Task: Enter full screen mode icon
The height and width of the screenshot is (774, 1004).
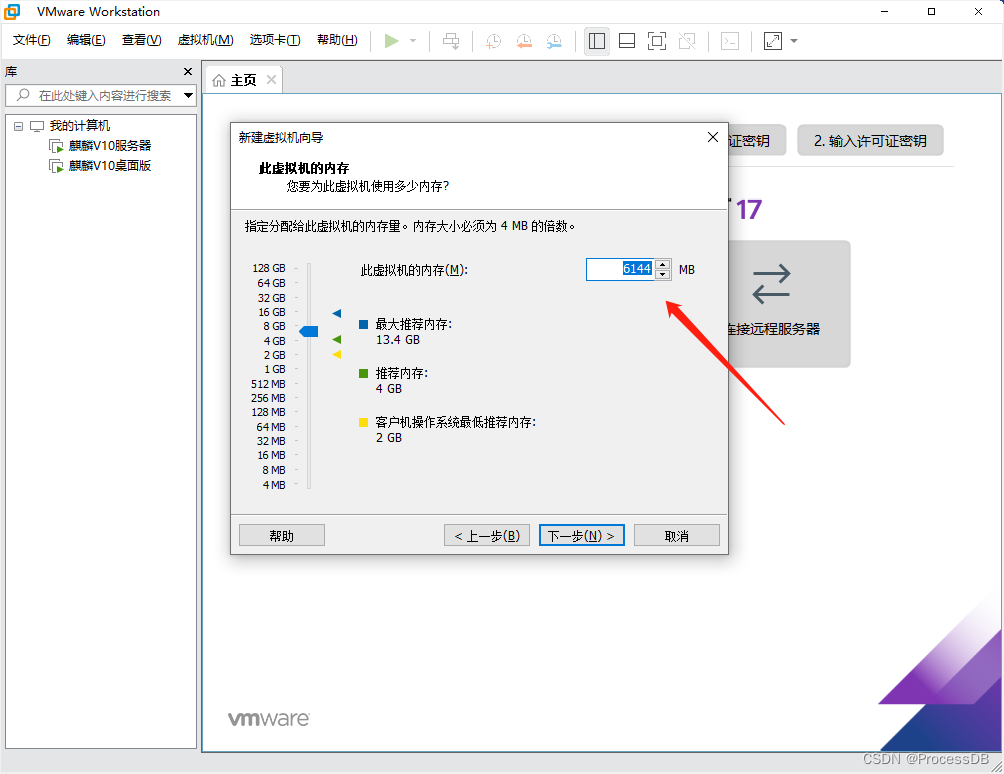Action: [657, 41]
